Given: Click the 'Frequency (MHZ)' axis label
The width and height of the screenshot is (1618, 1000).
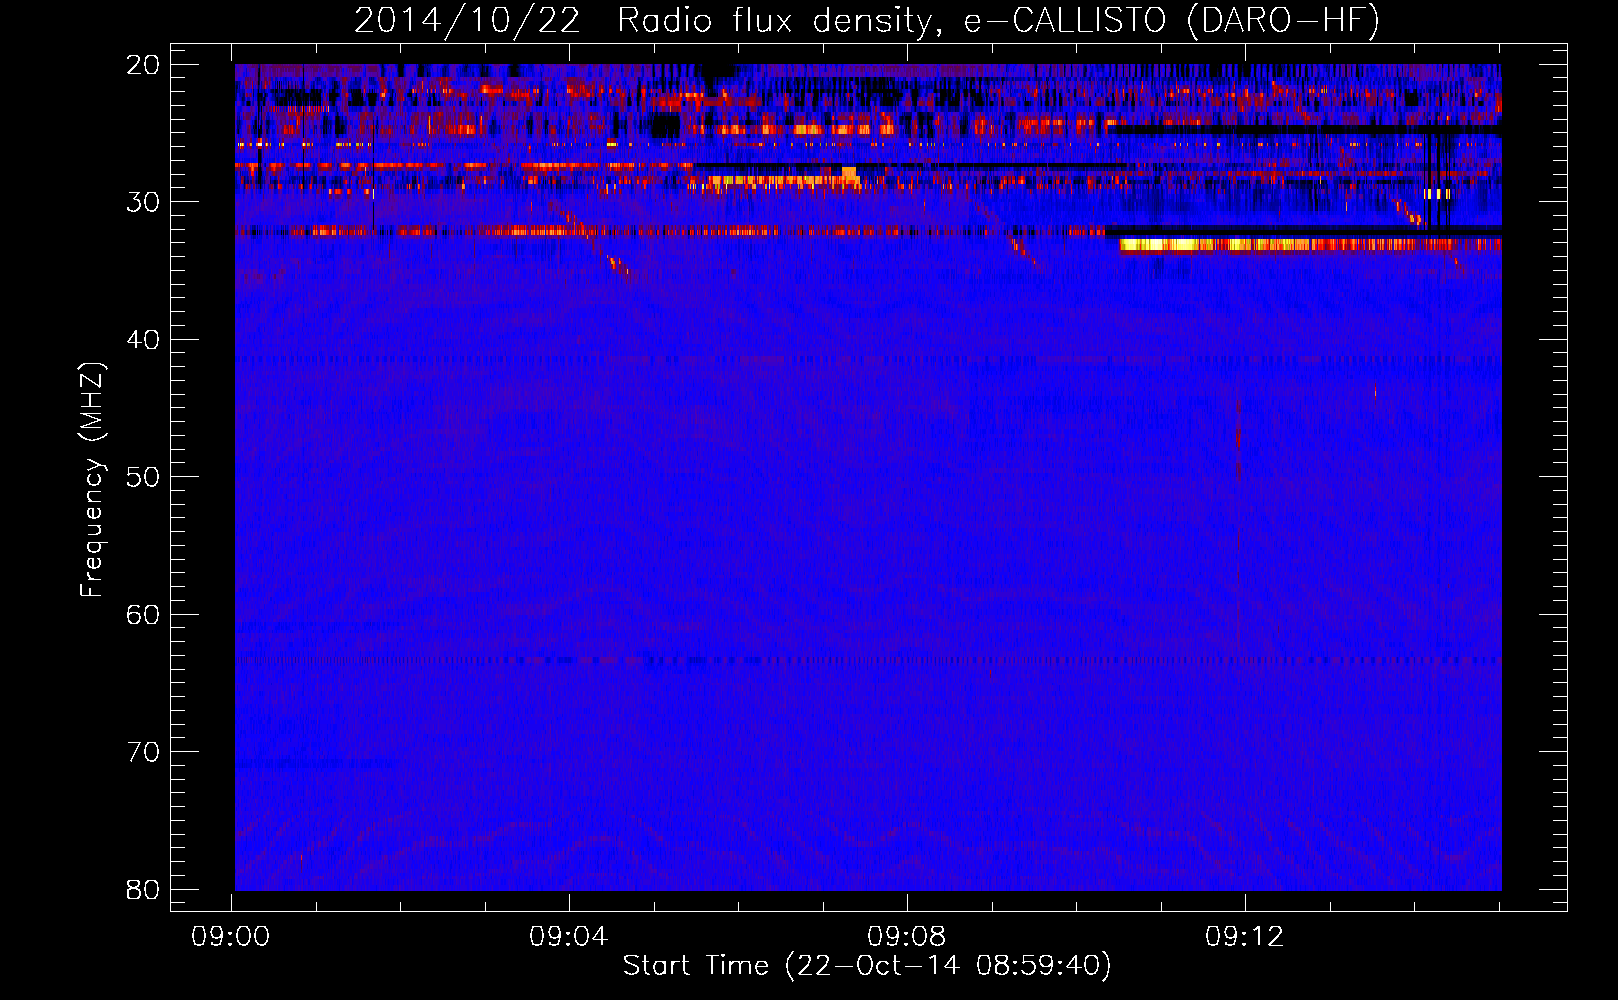Looking at the screenshot, I should tap(92, 480).
